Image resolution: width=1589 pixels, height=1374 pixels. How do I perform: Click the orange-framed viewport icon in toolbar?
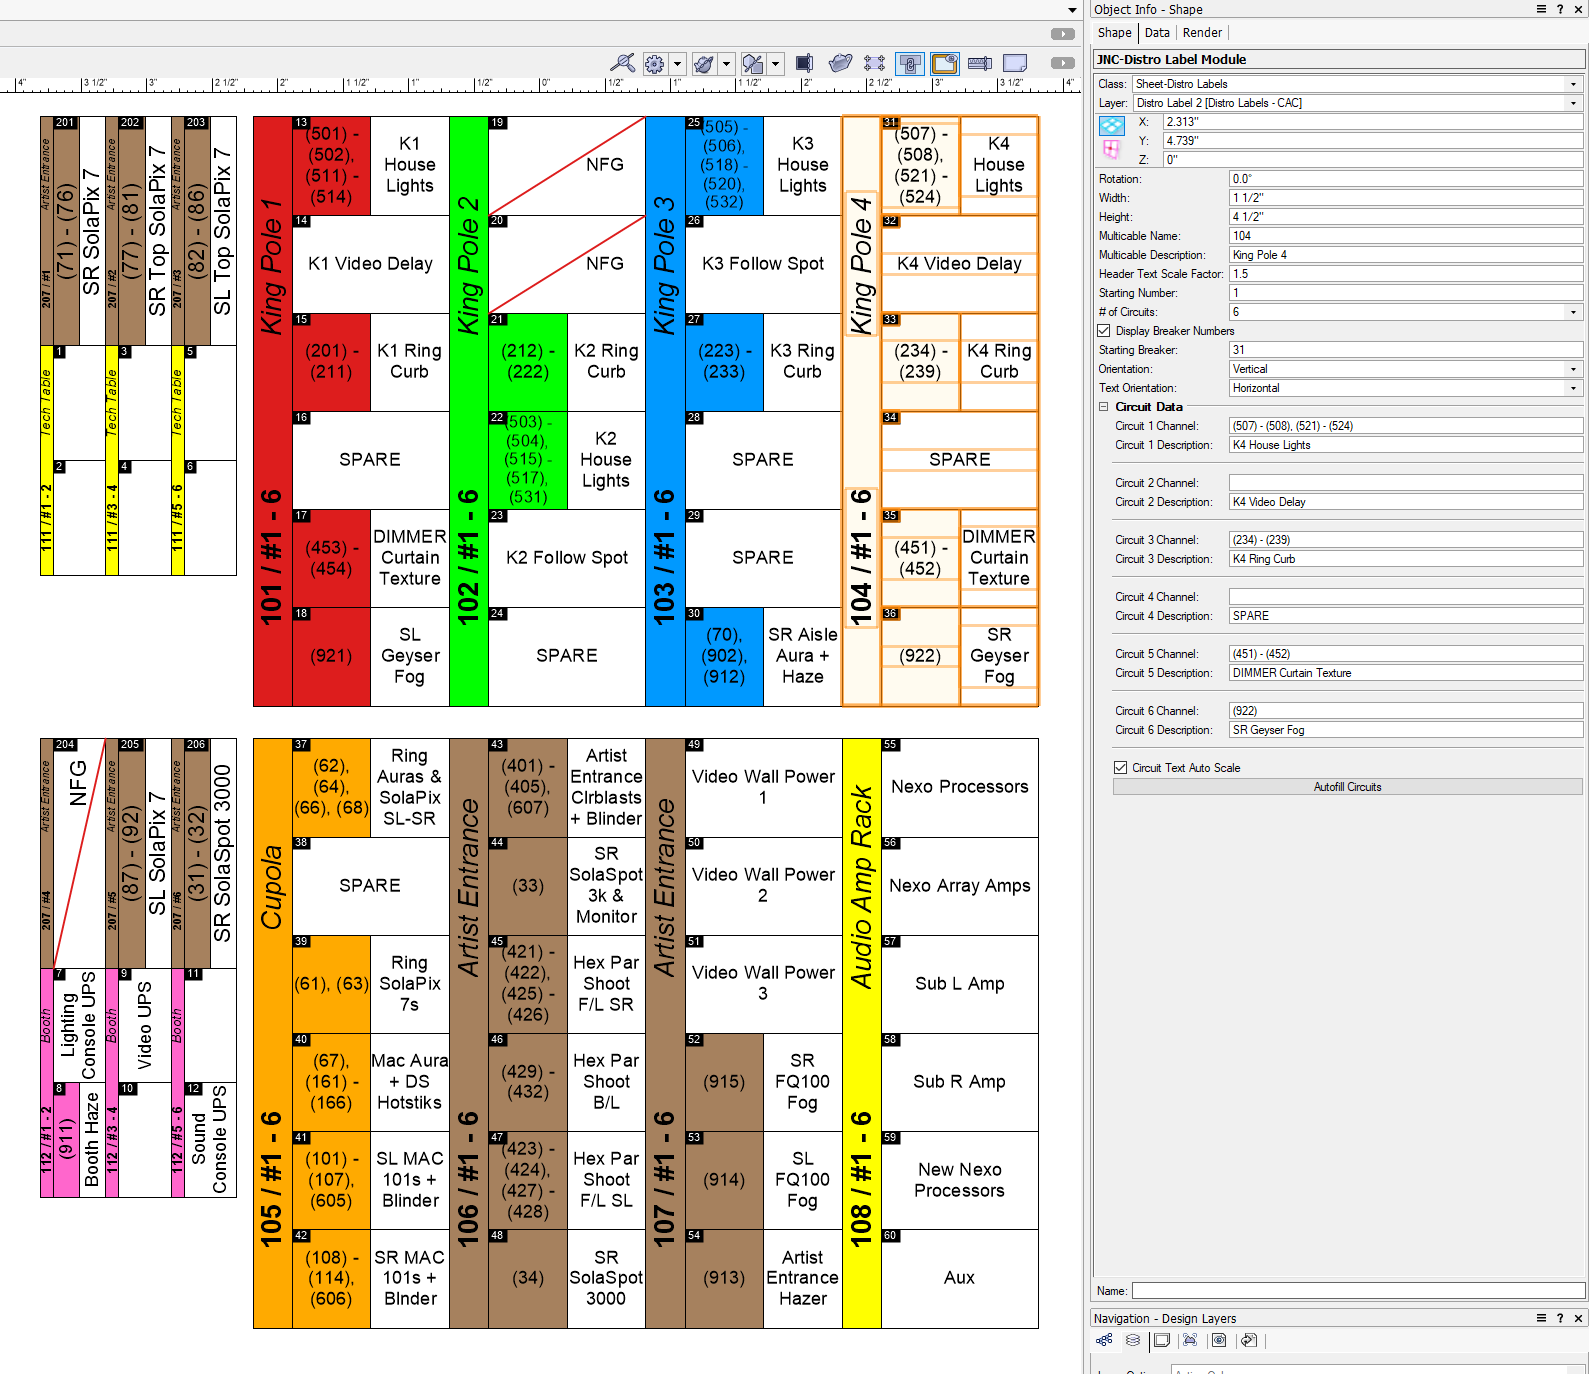click(944, 64)
